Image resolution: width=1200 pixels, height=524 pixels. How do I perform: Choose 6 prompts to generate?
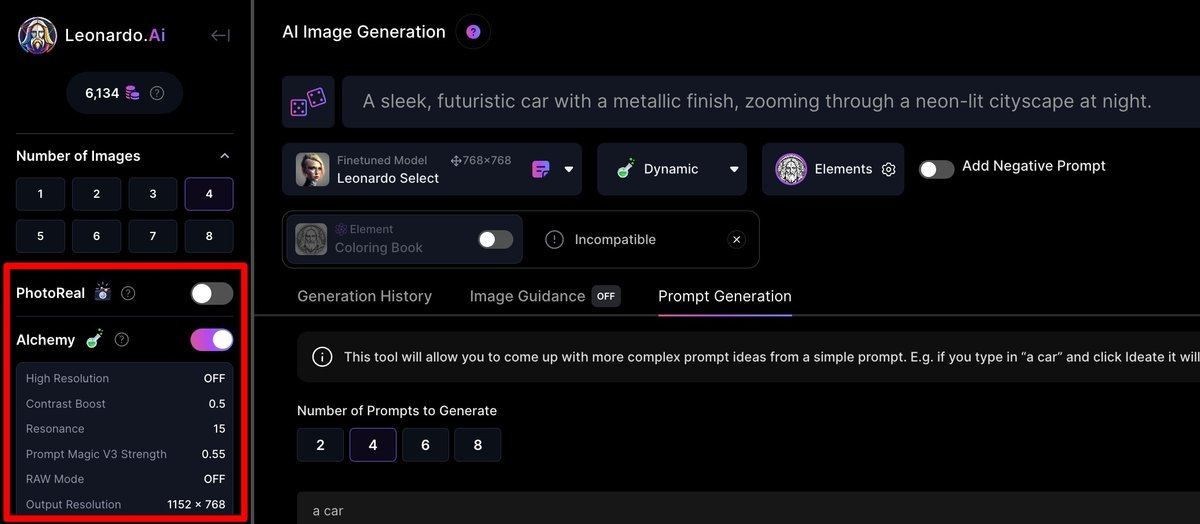point(425,445)
